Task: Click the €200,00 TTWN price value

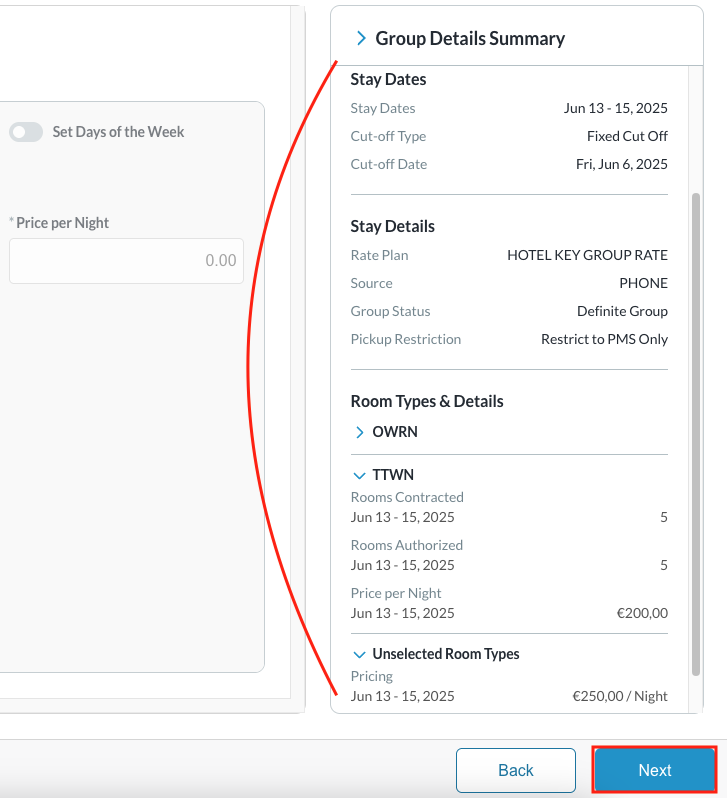Action: (642, 613)
